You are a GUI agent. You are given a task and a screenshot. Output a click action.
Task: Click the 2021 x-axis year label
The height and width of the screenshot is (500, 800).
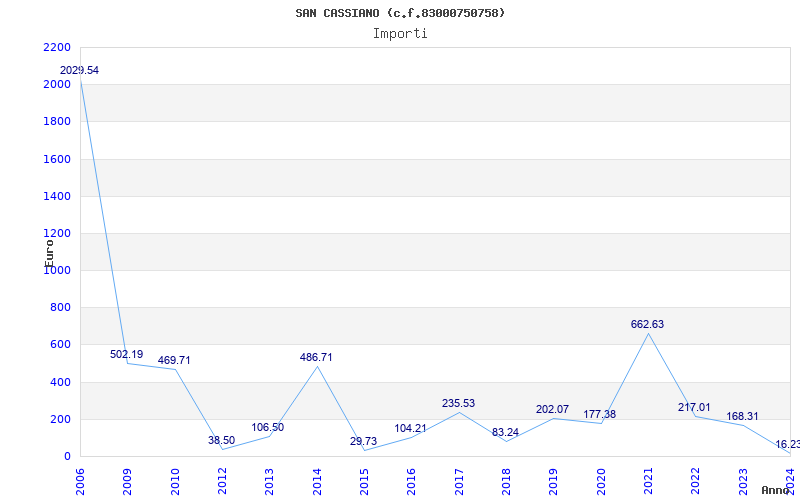(648, 481)
